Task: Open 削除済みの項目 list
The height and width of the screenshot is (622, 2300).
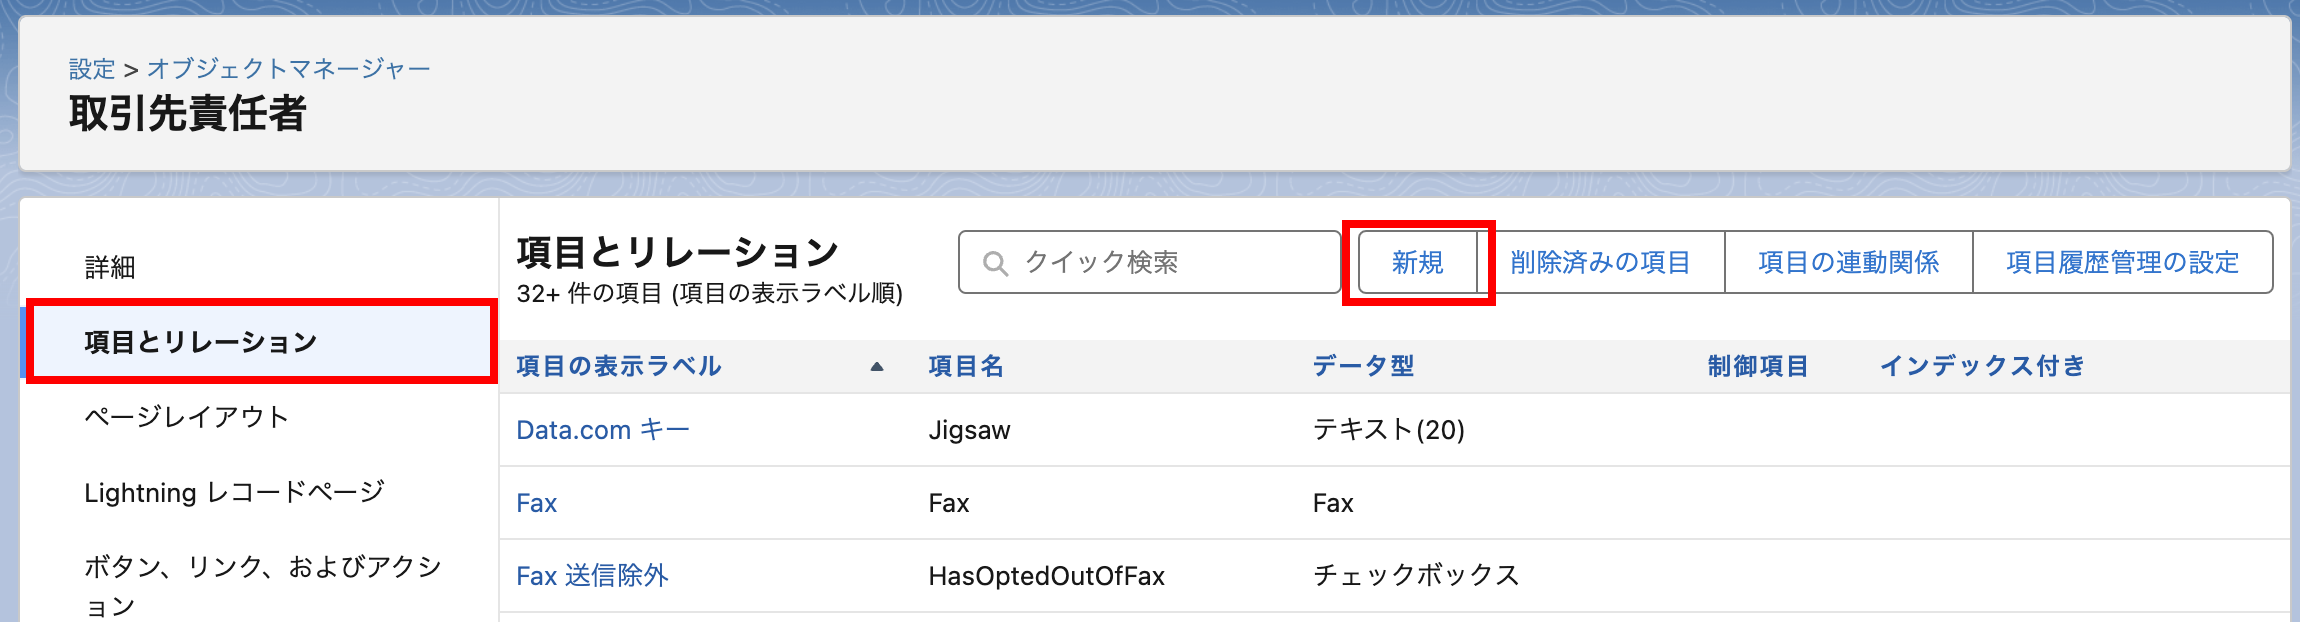Action: click(1600, 263)
